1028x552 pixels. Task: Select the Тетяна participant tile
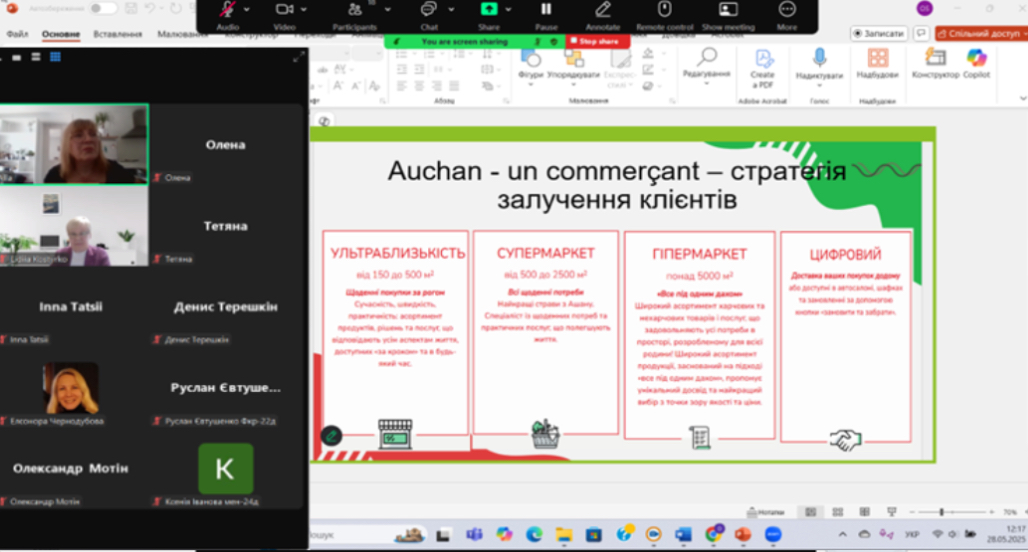tap(226, 226)
